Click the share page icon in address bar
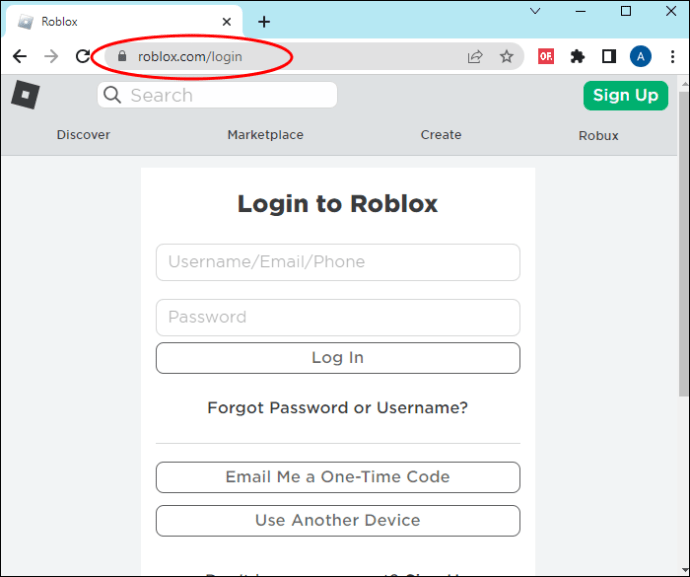This screenshot has height=577, width=690. coord(475,56)
